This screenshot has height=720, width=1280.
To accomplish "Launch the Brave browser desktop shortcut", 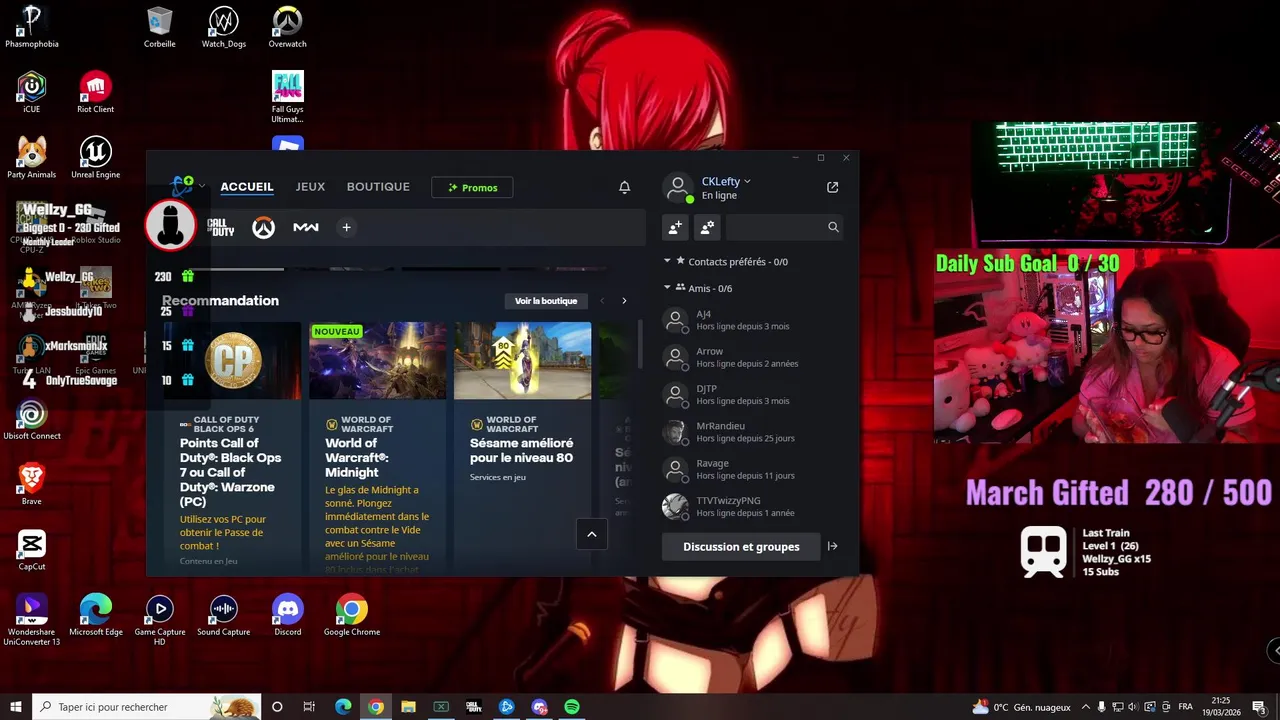I will [x=32, y=484].
